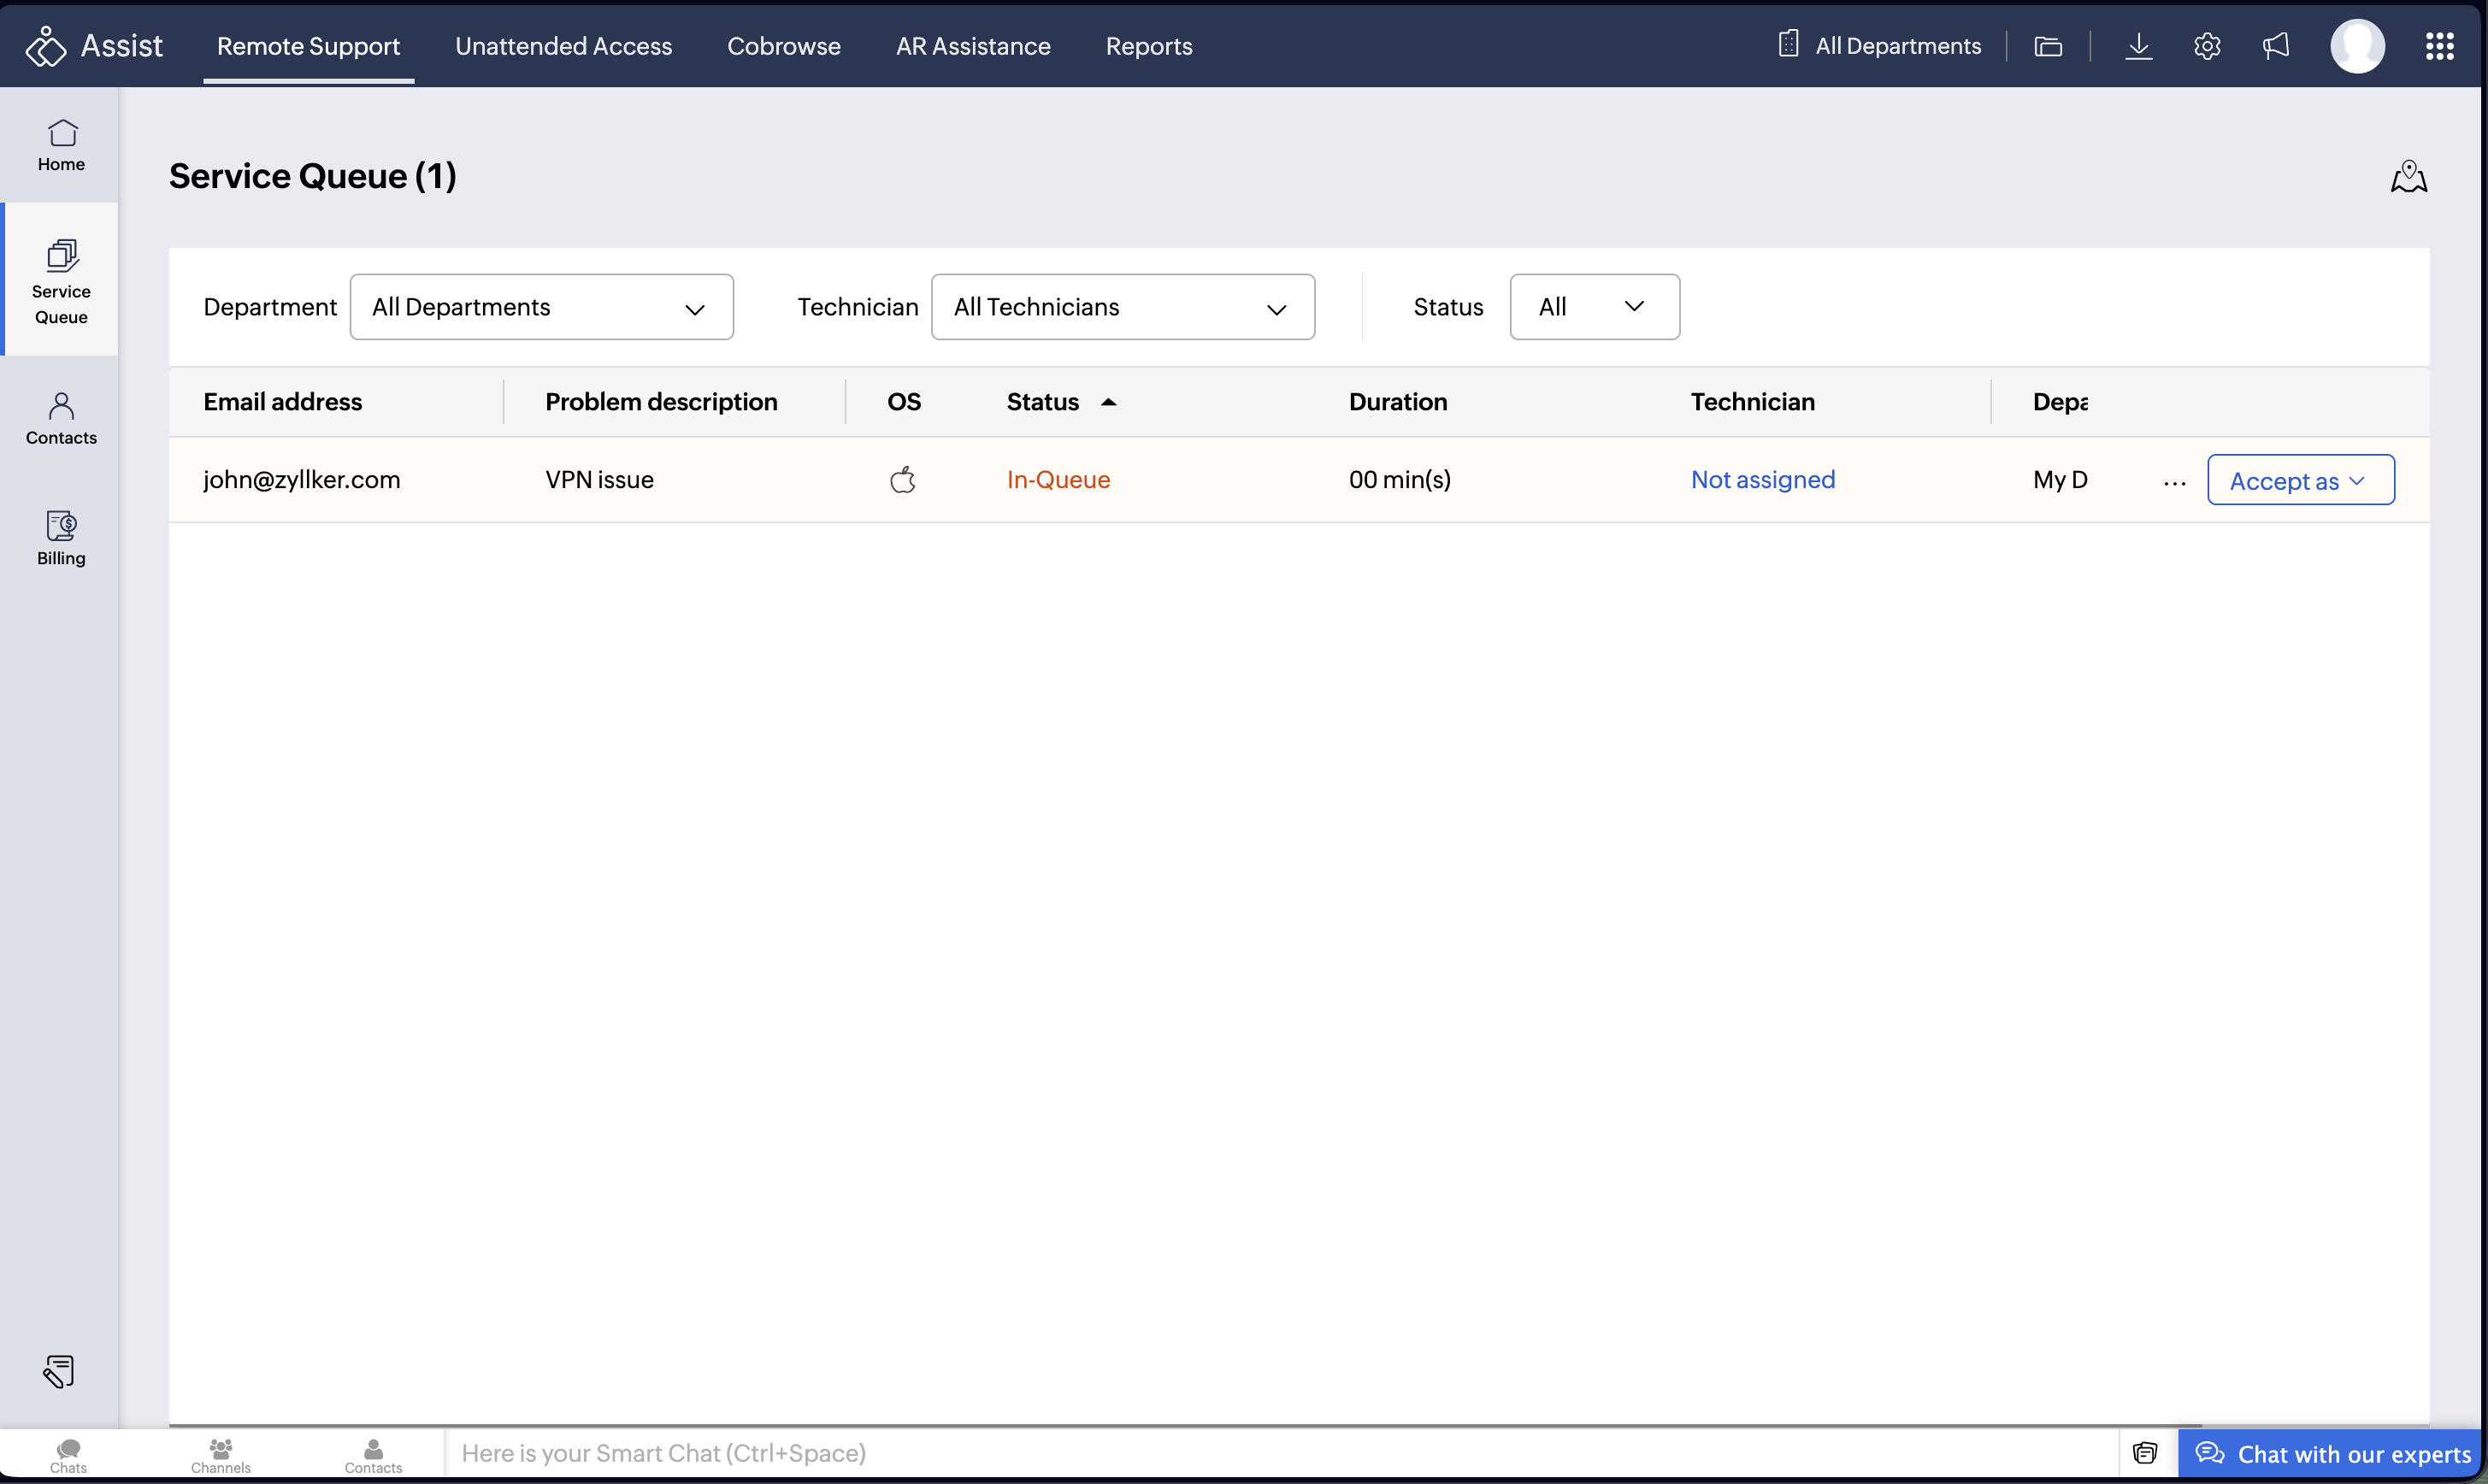The width and height of the screenshot is (2488, 1484).
Task: Expand the All Technicians dropdown
Action: [1122, 307]
